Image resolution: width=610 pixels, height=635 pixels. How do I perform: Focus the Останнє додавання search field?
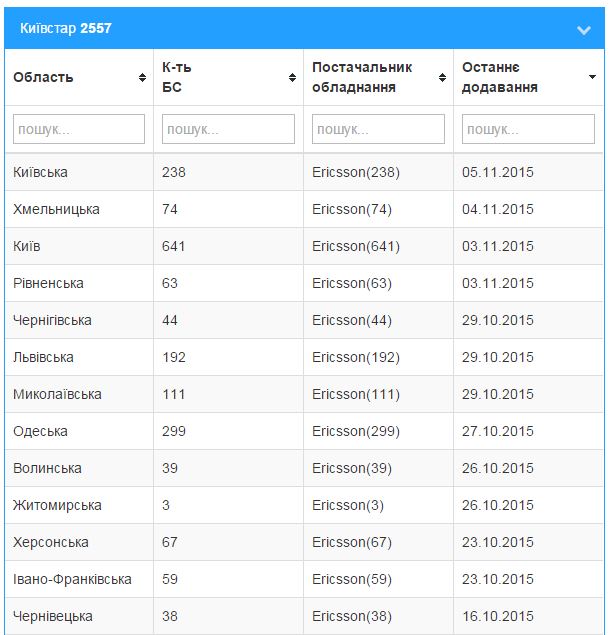point(528,129)
